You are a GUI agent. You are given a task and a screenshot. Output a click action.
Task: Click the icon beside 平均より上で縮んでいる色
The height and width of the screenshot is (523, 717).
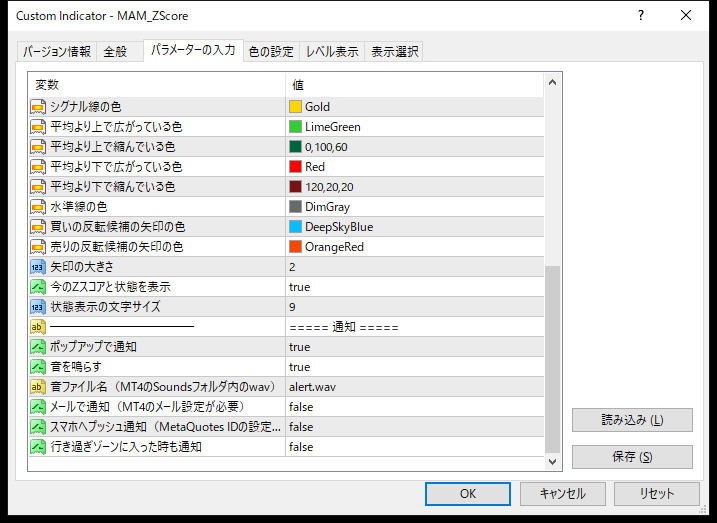38,147
